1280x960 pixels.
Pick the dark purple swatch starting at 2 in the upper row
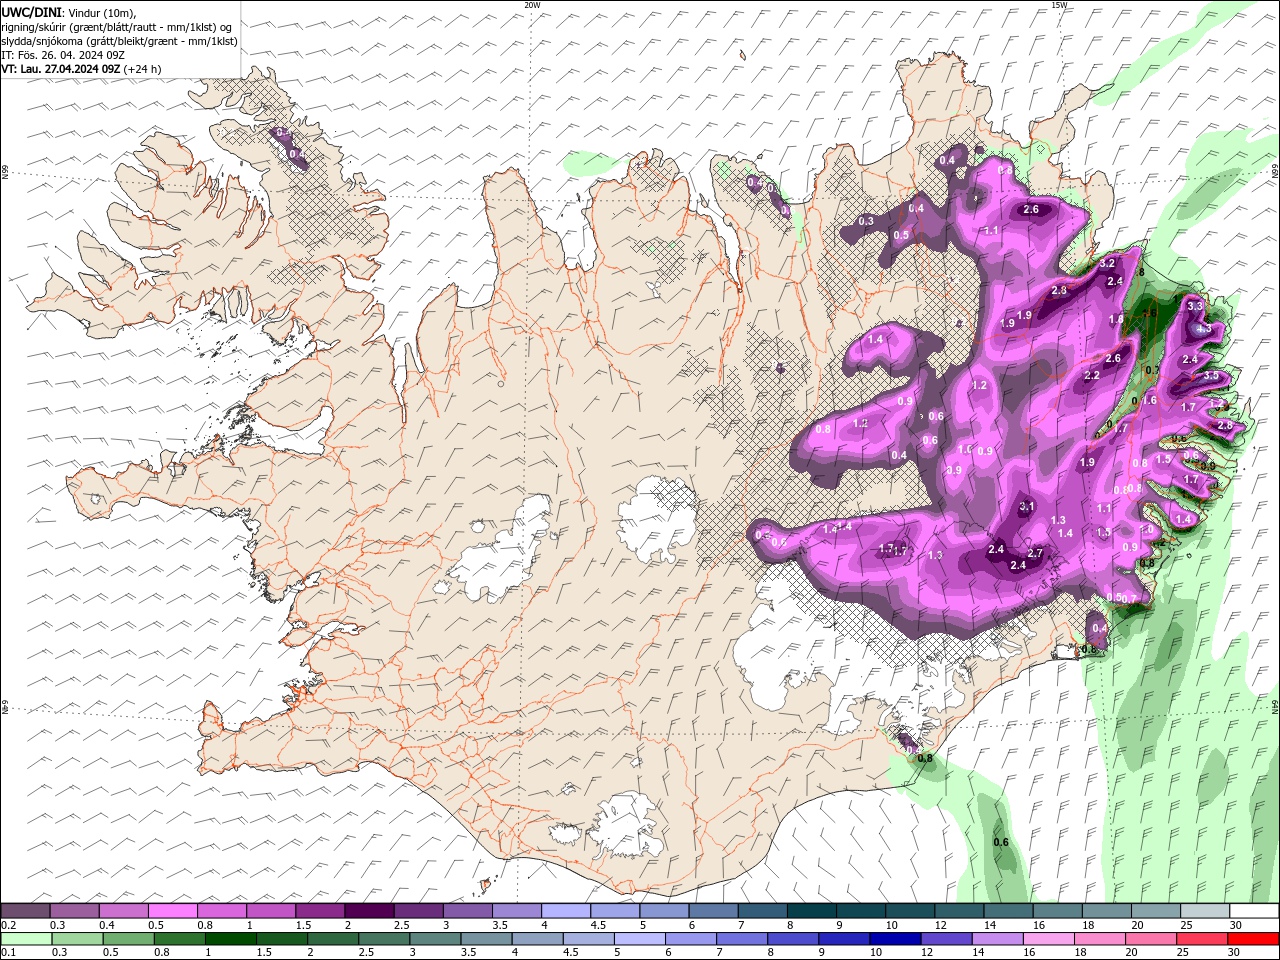[x=369, y=911]
